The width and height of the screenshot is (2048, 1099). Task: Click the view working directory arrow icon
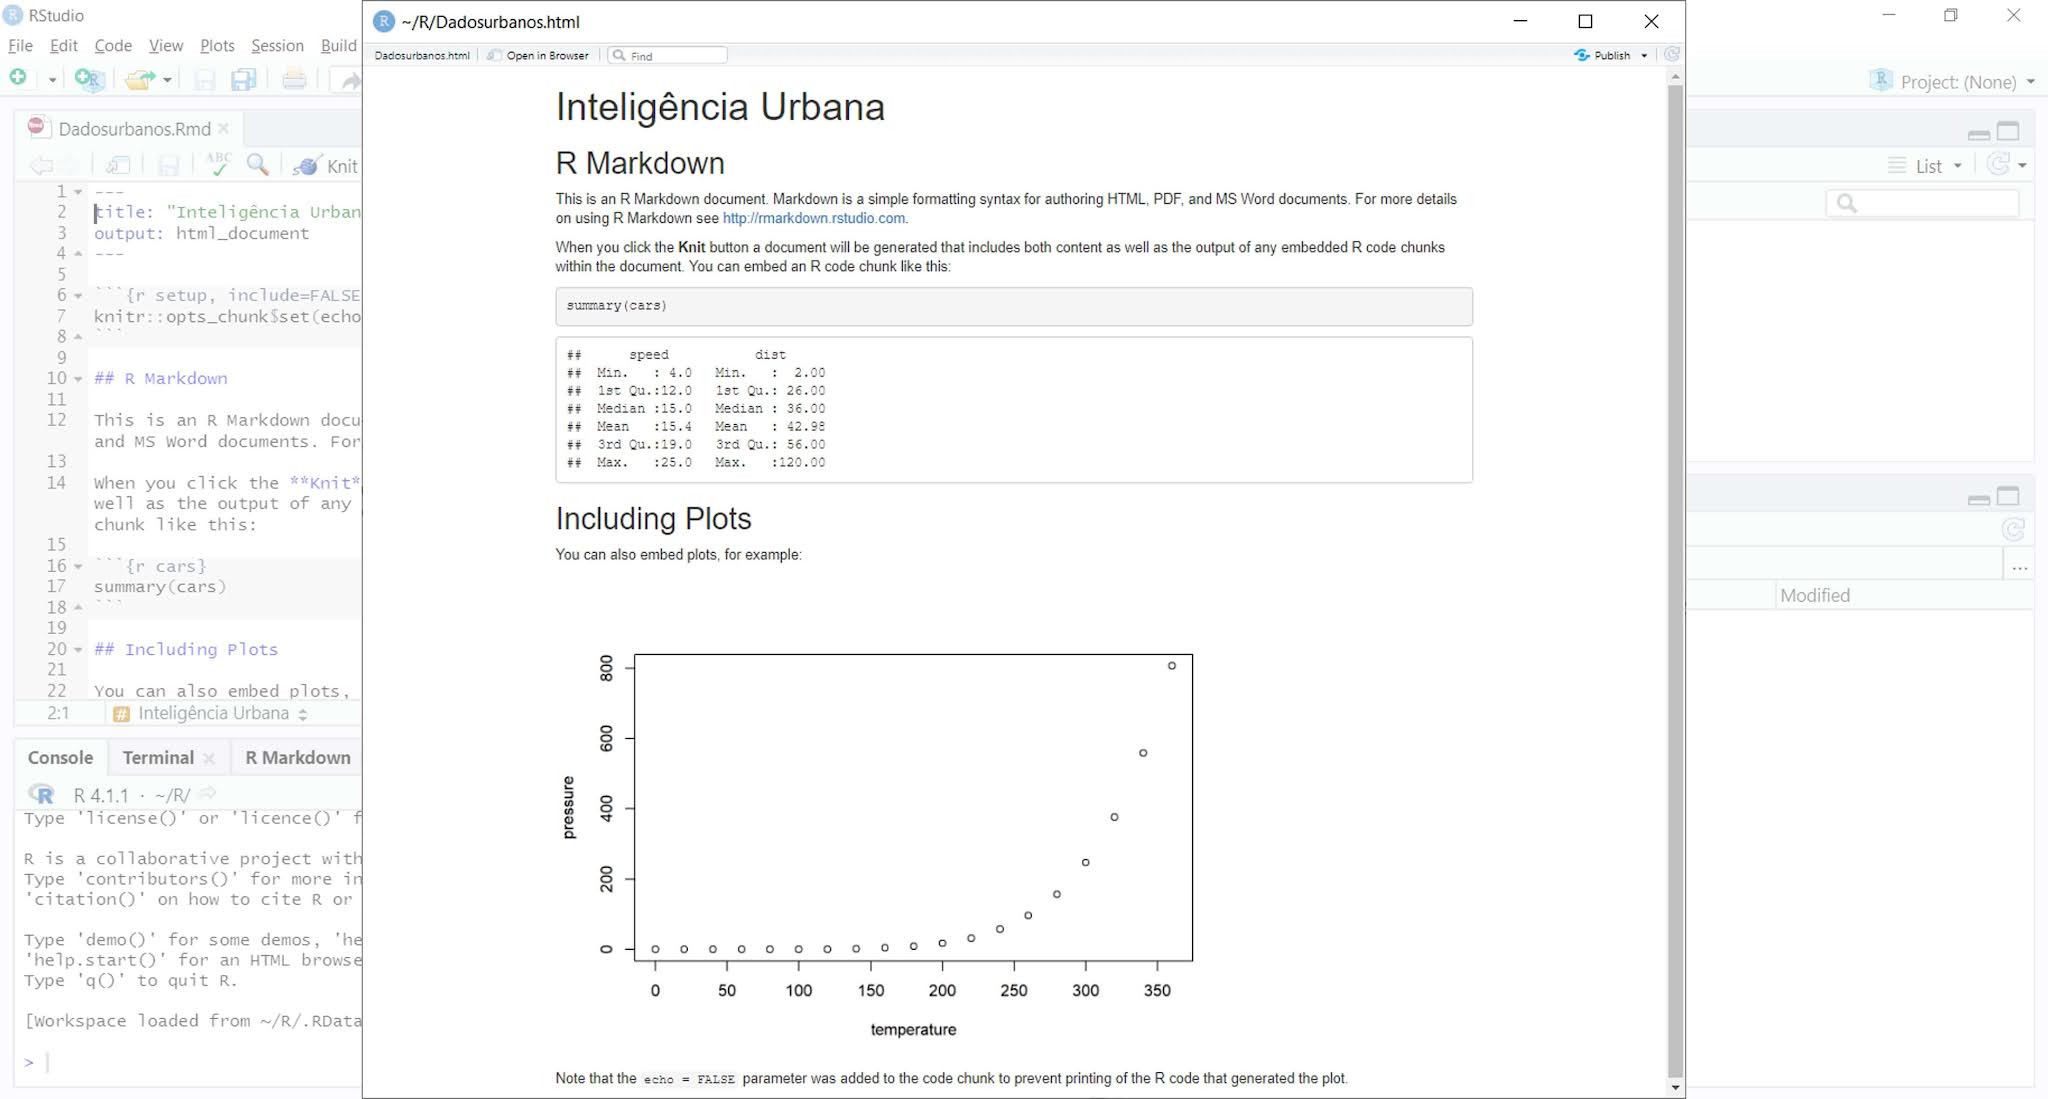[207, 793]
